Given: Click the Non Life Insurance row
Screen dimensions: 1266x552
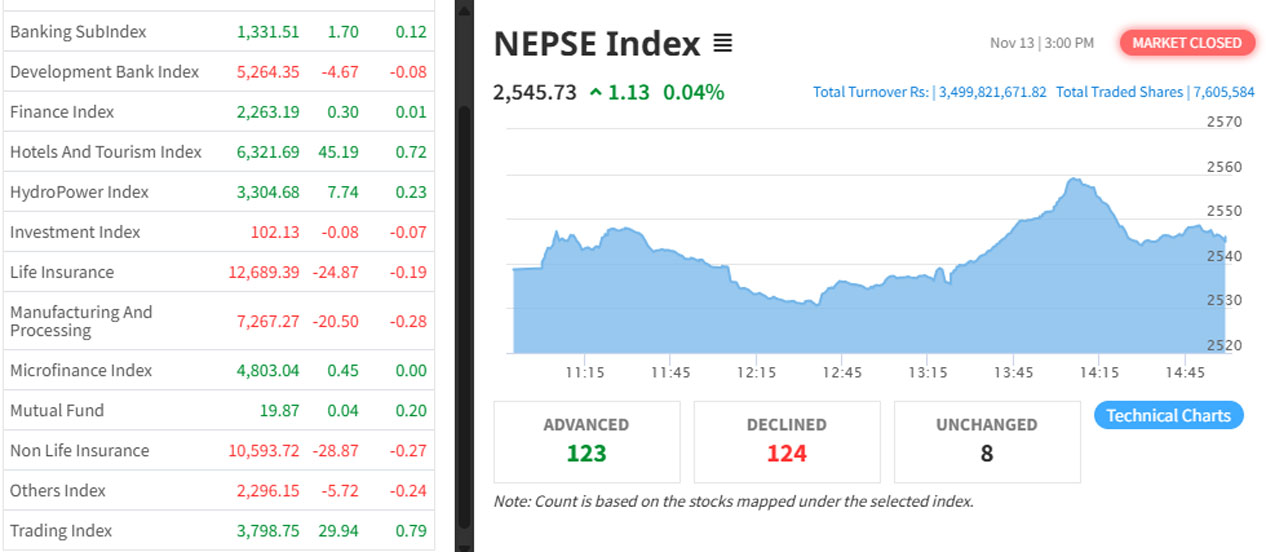Looking at the screenshot, I should pyautogui.click(x=79, y=450).
